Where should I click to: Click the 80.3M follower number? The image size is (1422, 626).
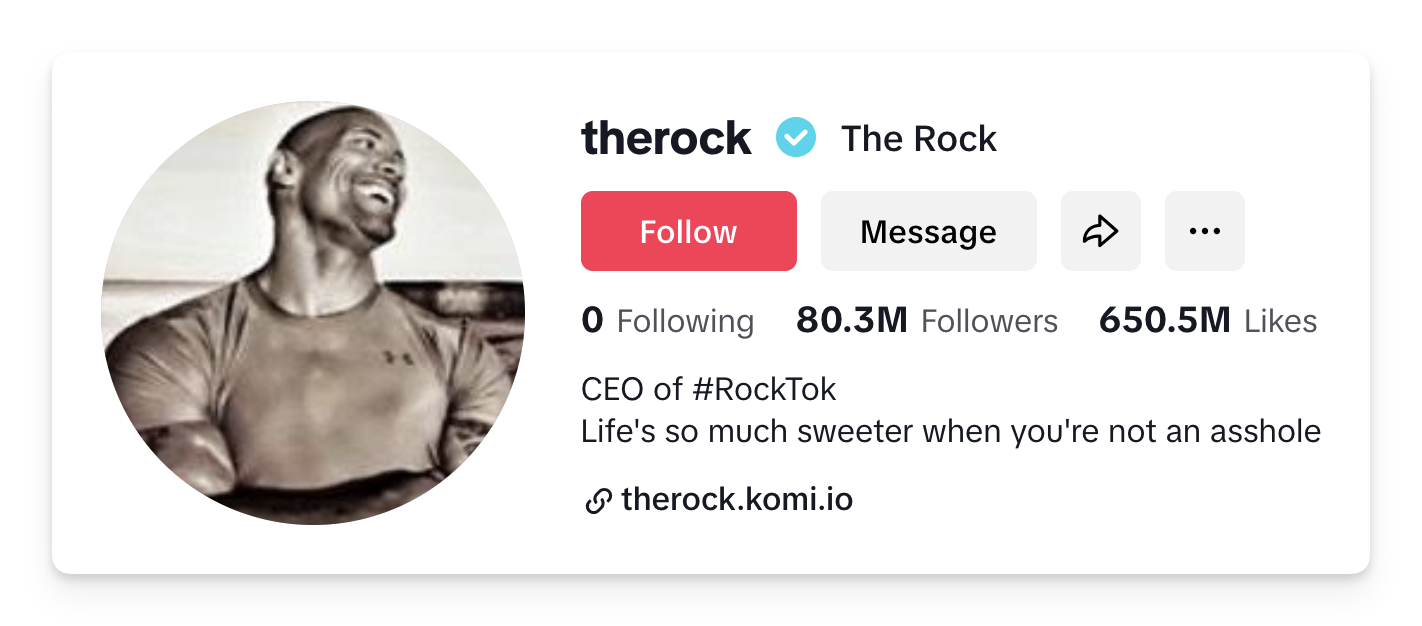(x=851, y=321)
